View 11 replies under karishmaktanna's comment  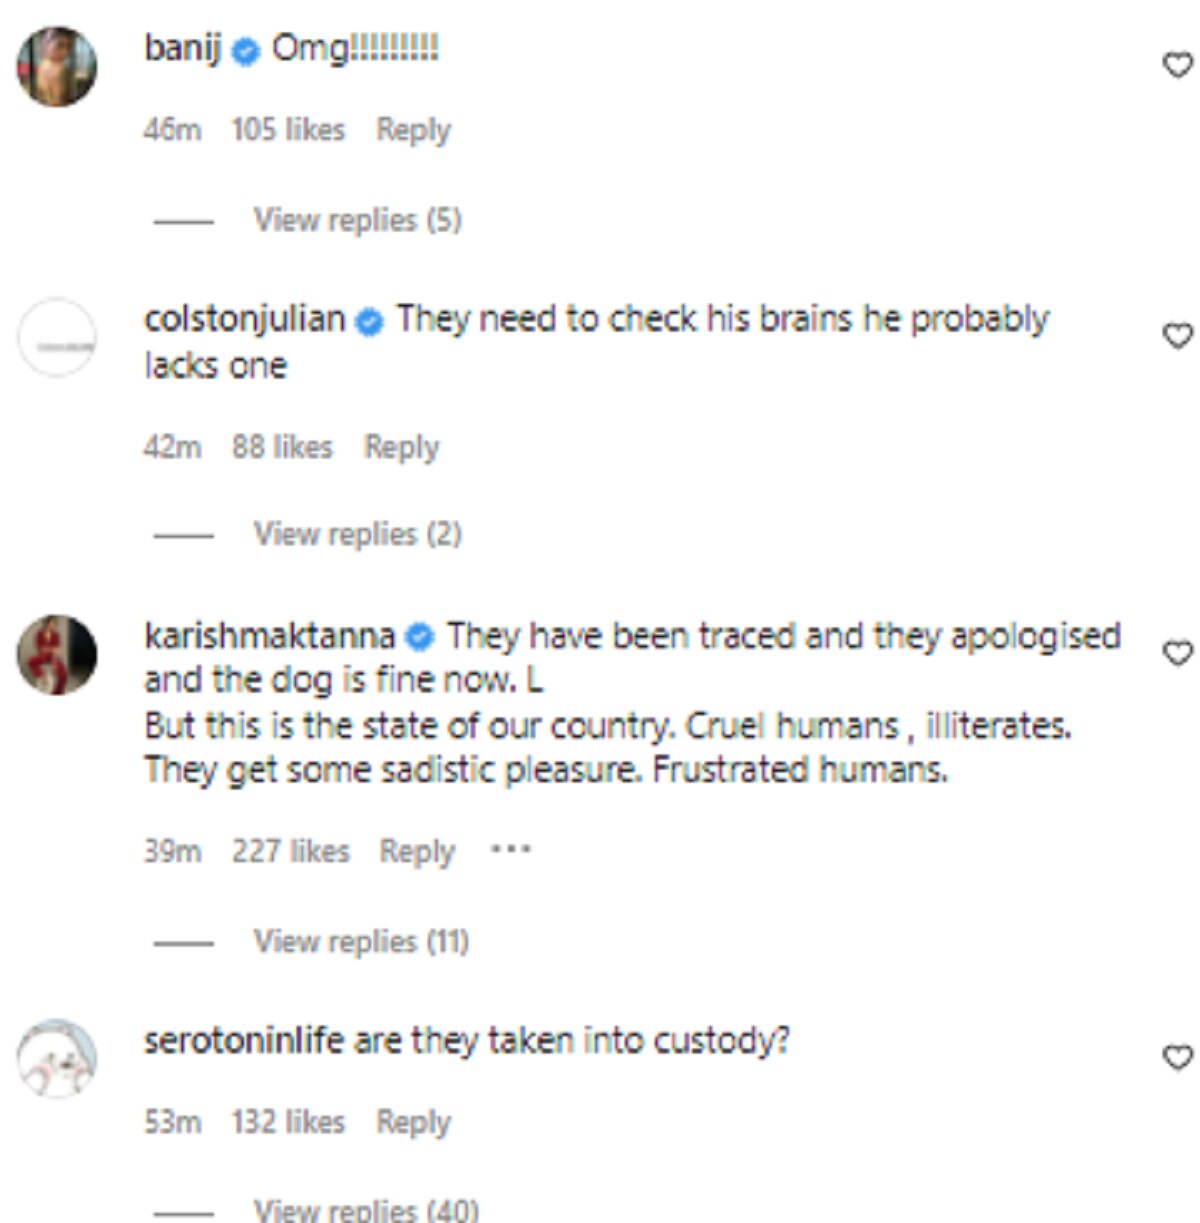(360, 942)
